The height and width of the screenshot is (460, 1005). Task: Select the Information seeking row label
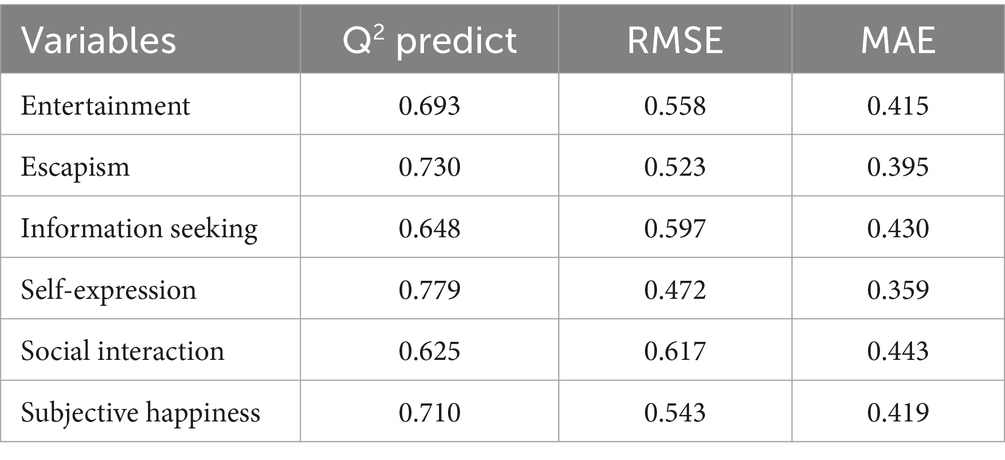coord(139,229)
